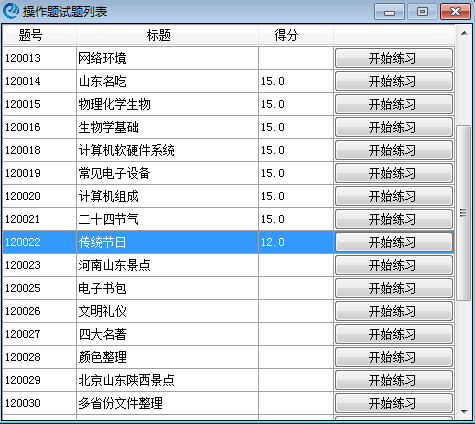
Task: Start practice for 山东名吃 question
Action: [x=394, y=81]
